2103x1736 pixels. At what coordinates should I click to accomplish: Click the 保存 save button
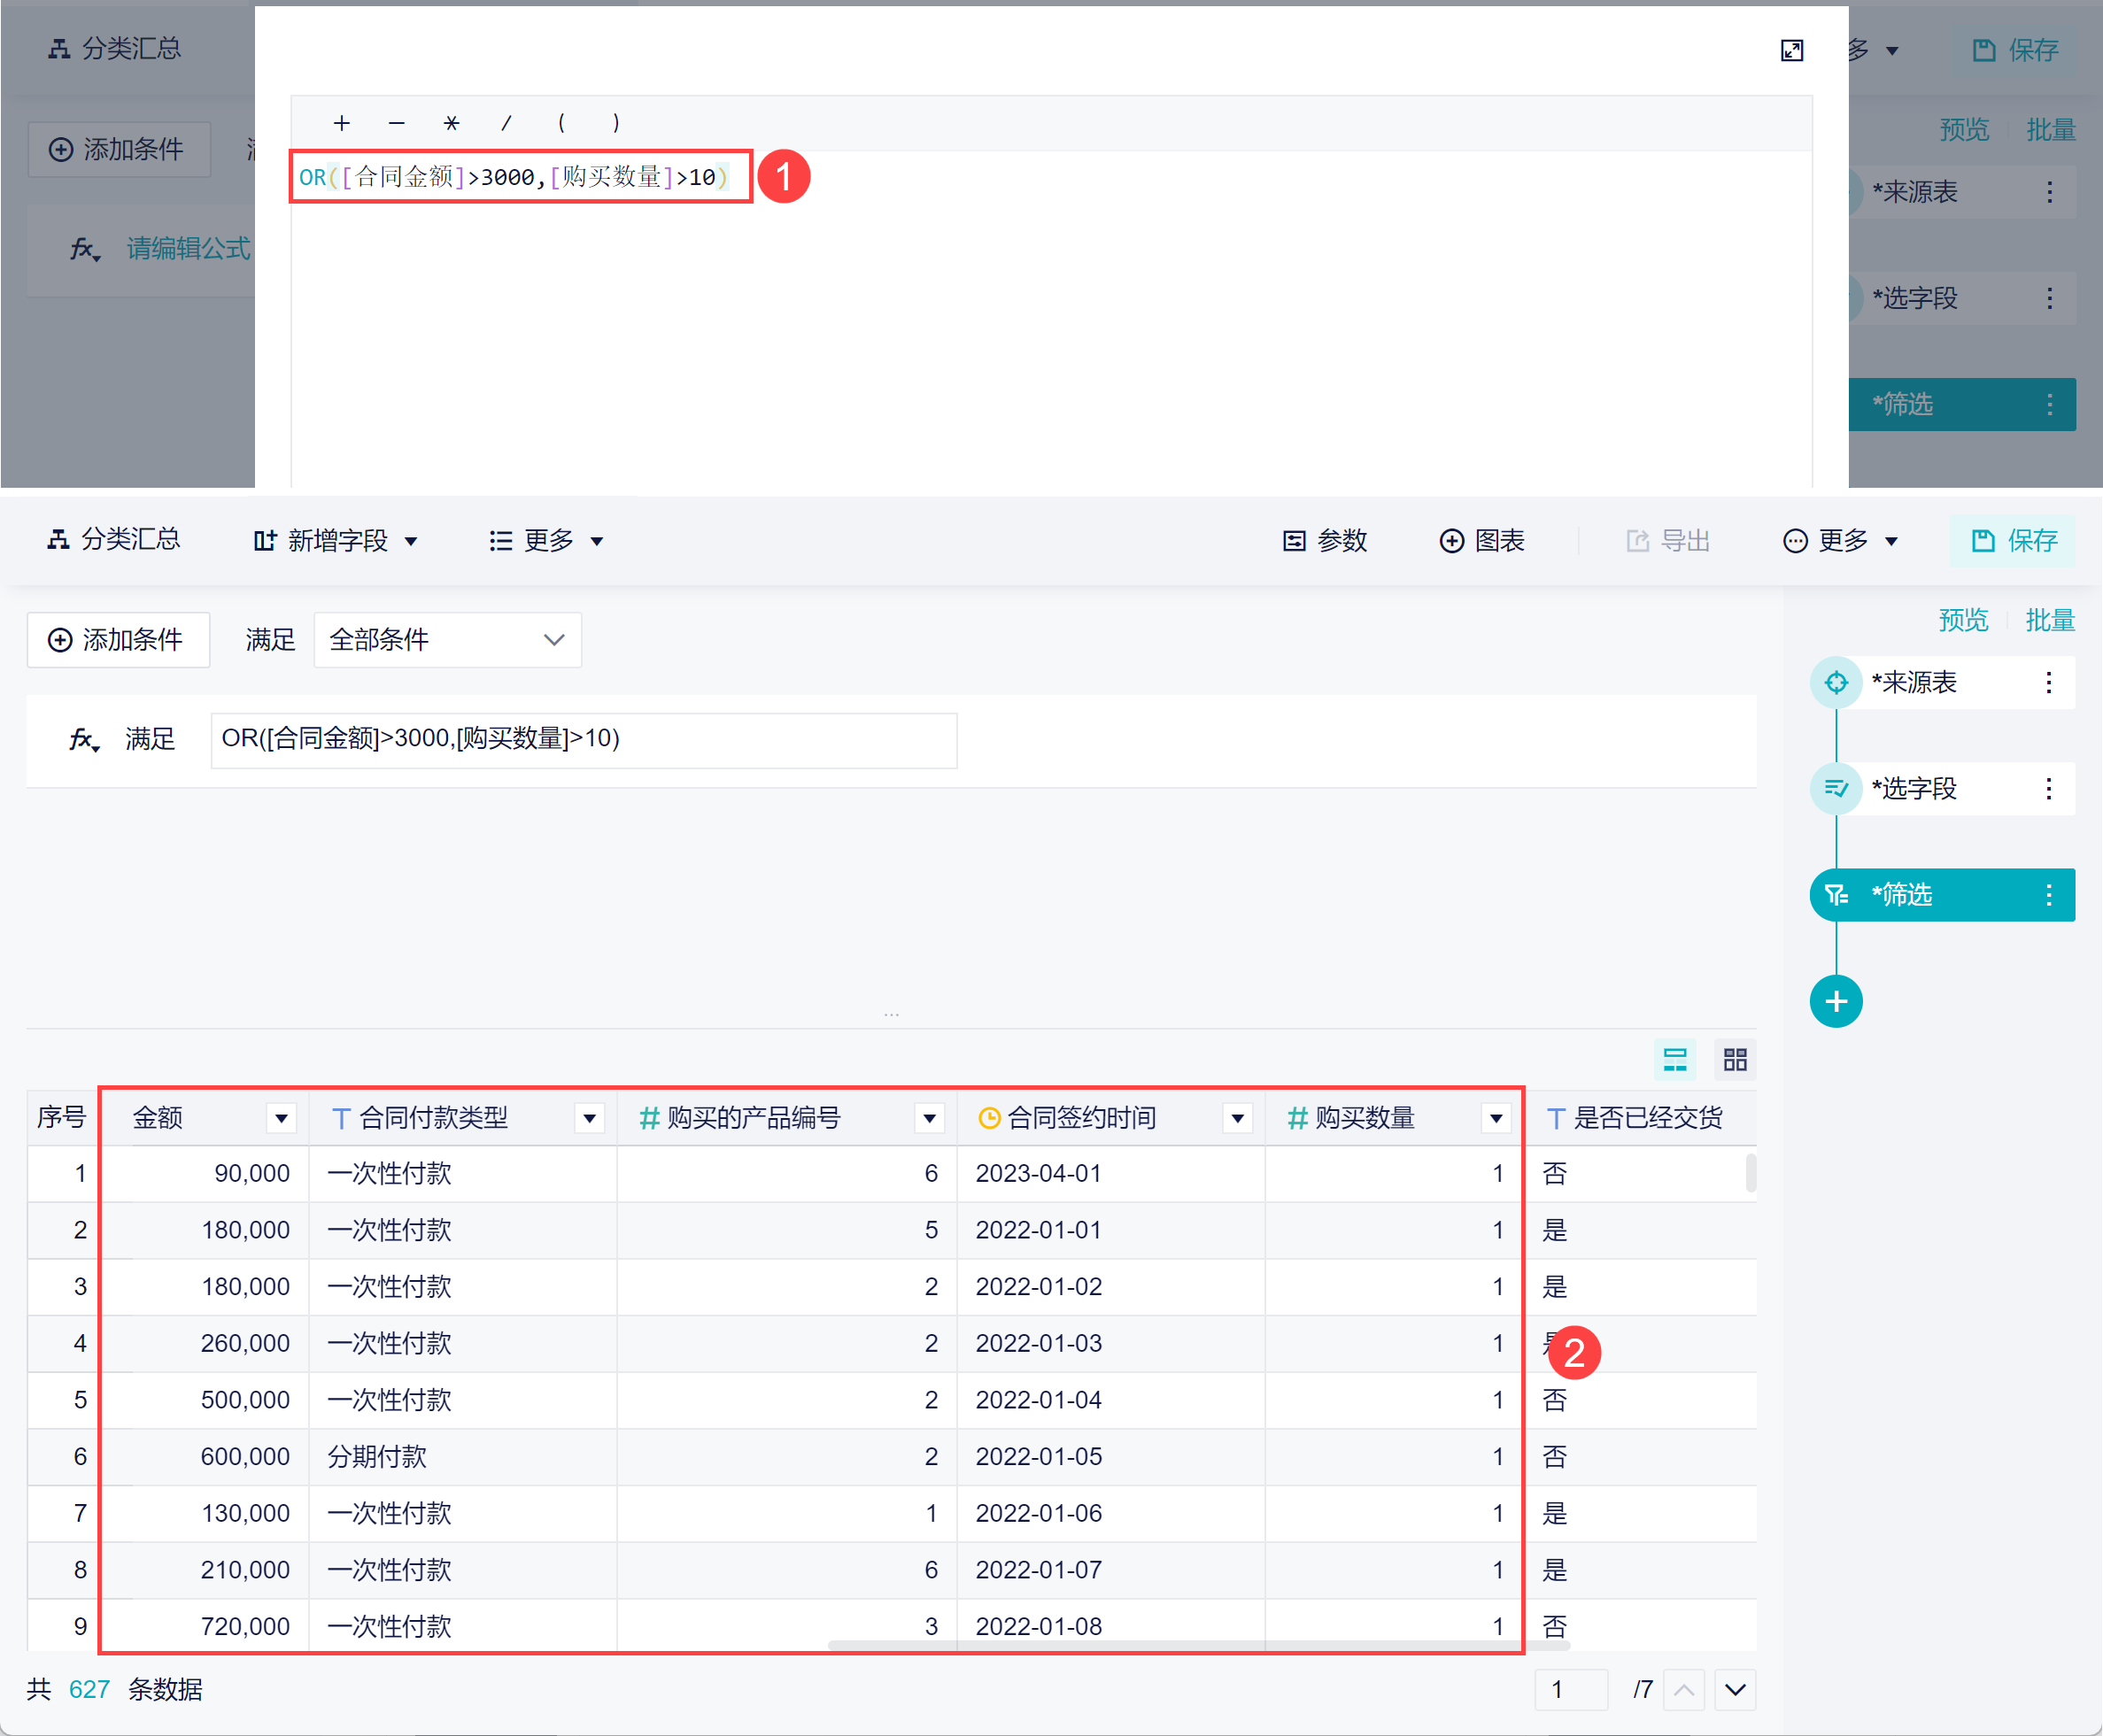point(2012,541)
